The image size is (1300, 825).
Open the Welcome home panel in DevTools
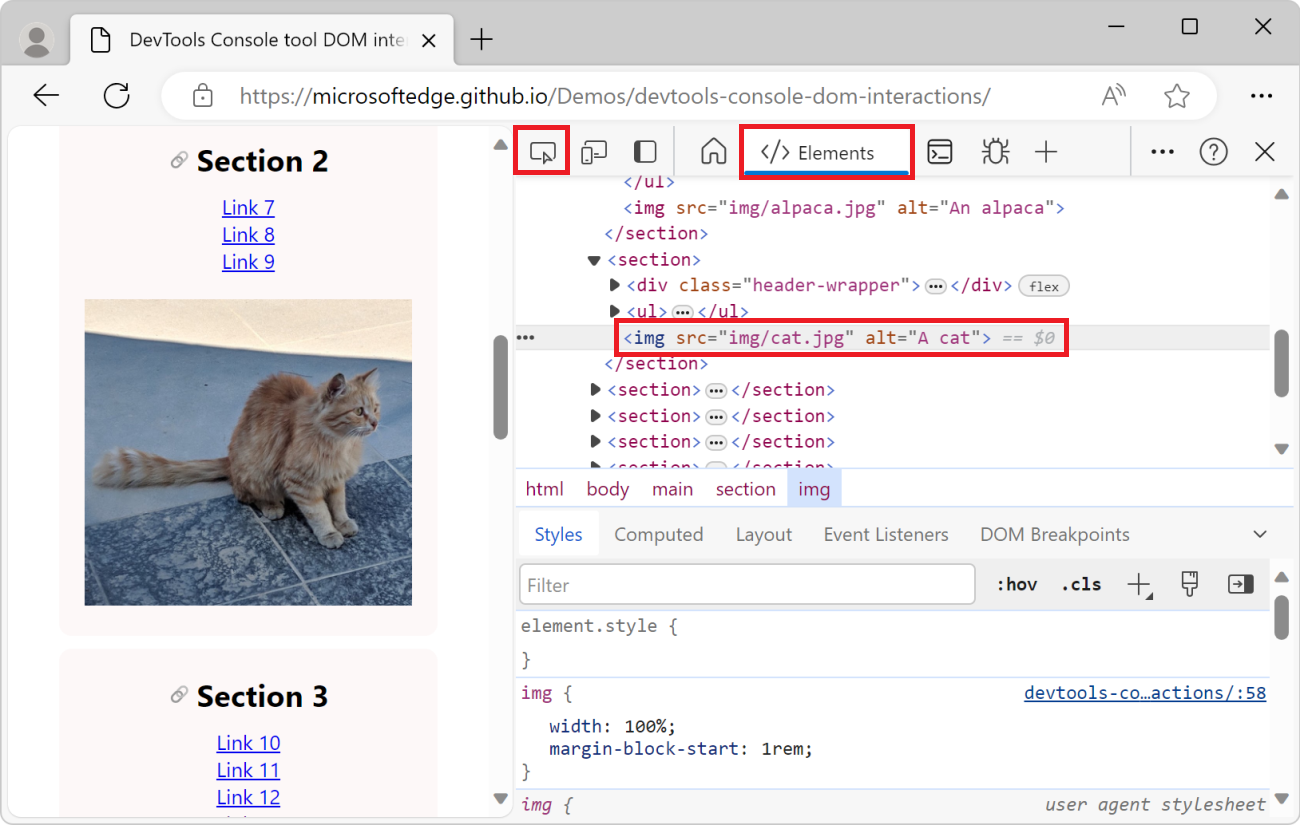pyautogui.click(x=712, y=151)
